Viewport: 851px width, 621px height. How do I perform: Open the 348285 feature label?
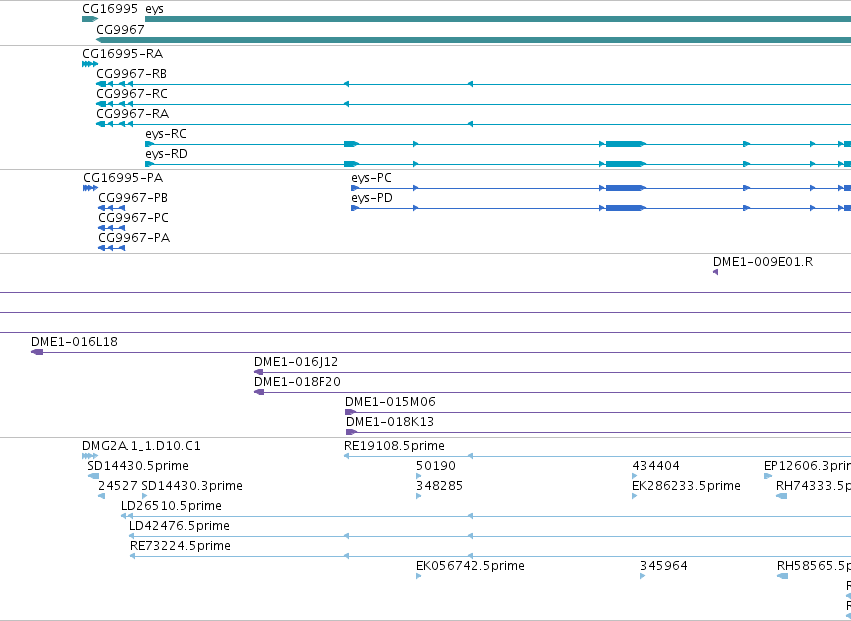click(x=440, y=486)
